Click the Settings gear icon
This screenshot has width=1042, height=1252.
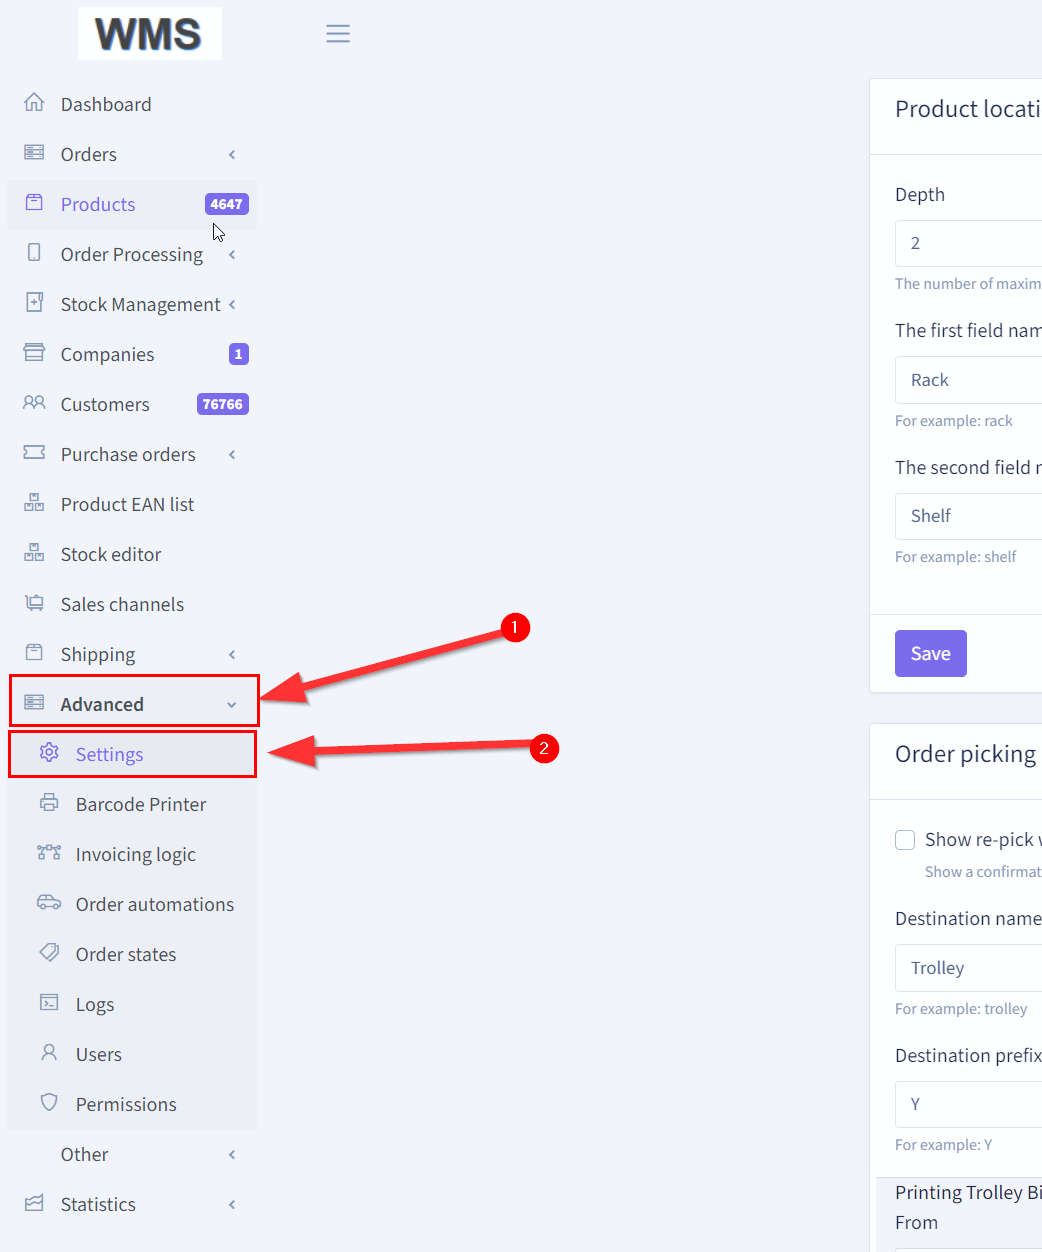click(x=49, y=753)
